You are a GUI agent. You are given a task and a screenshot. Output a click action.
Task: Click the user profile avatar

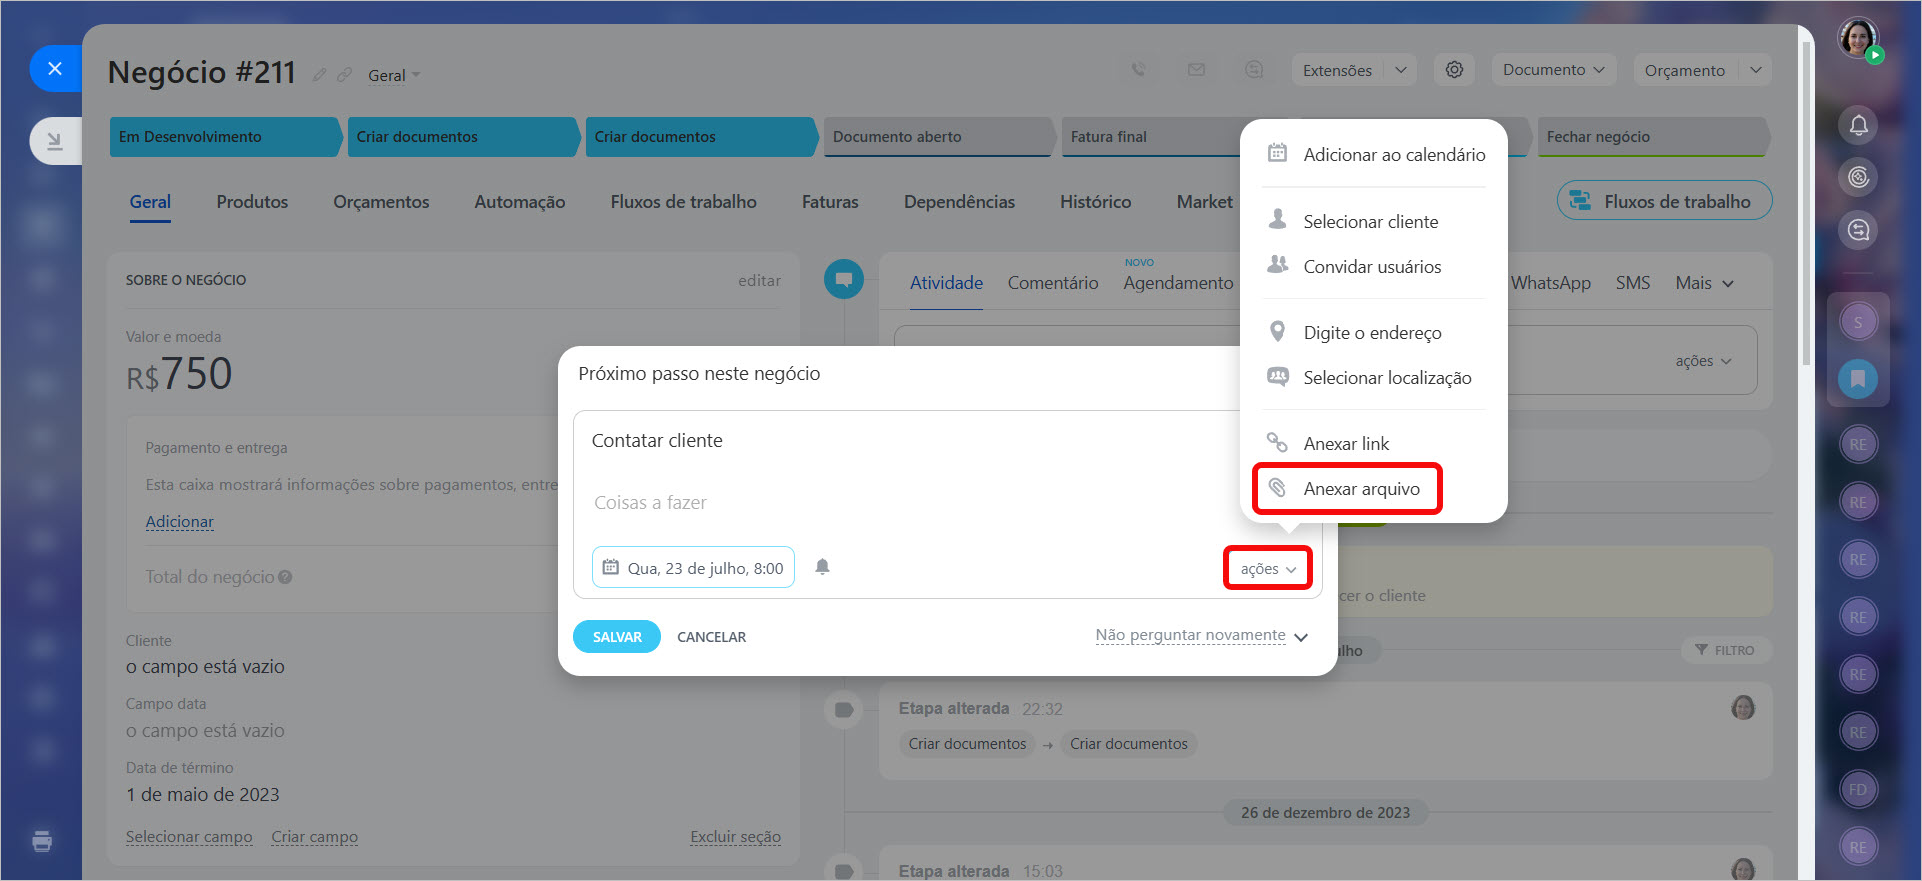(x=1858, y=39)
